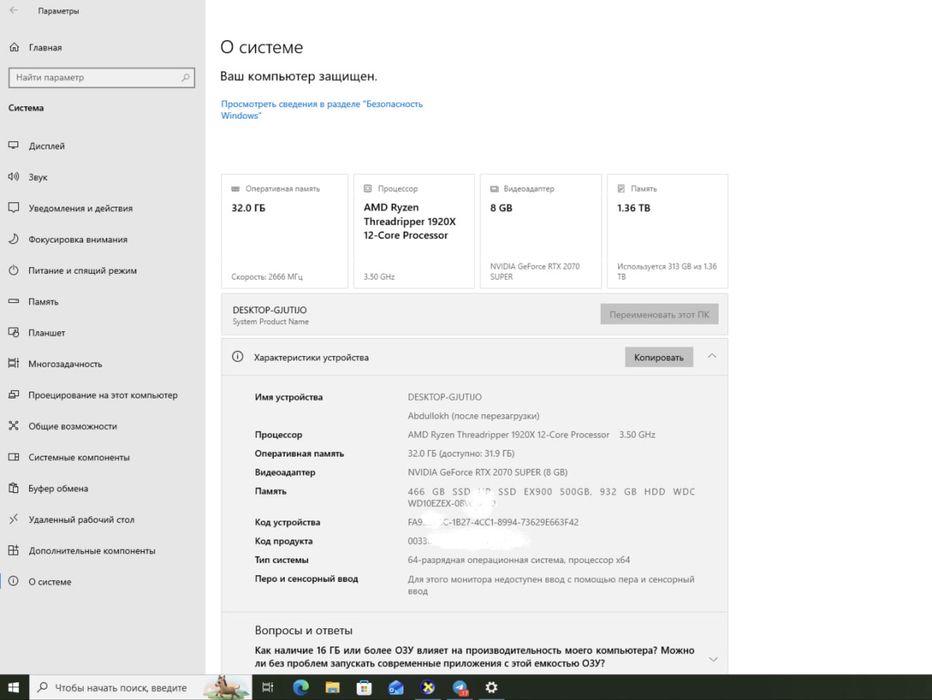Click the Проецирование на этот компьютер icon

click(14, 395)
